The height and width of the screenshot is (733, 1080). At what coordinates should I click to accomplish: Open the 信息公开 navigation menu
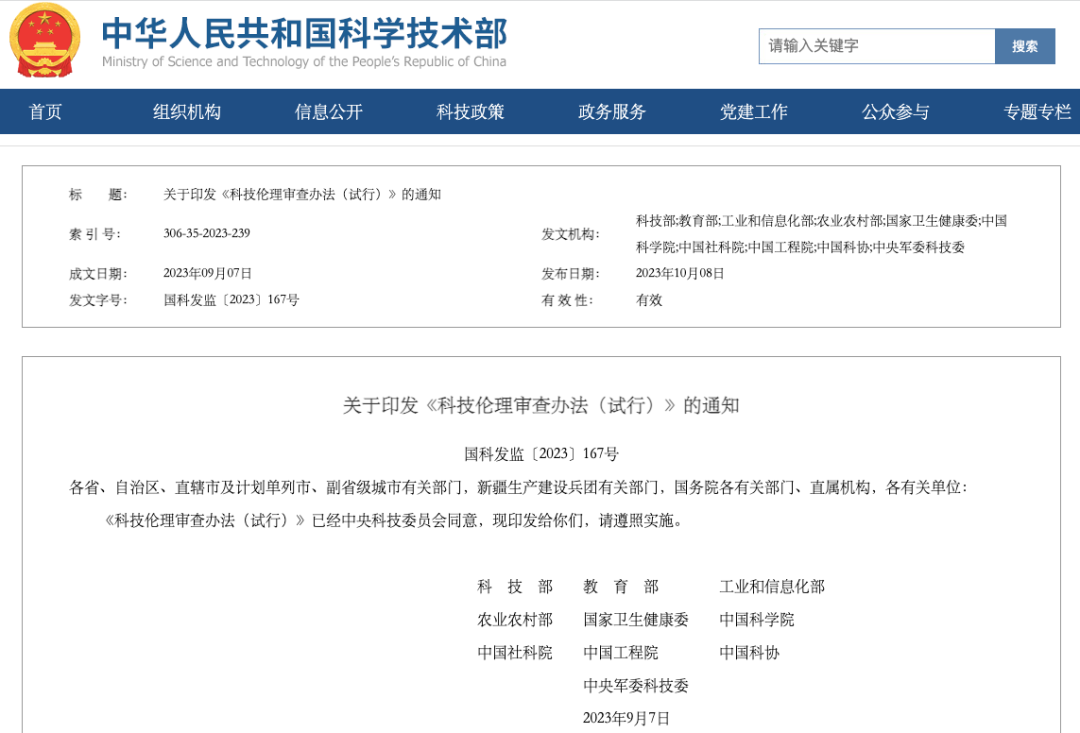click(328, 112)
